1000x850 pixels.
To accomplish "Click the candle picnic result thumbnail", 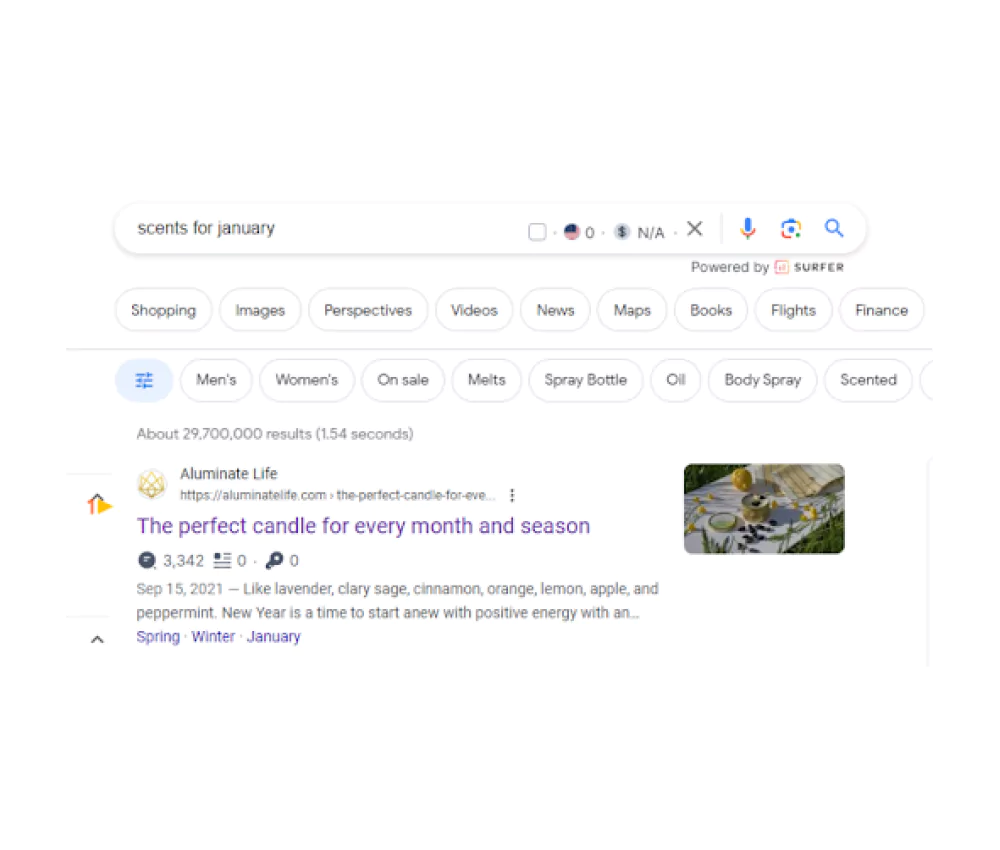I will tap(764, 509).
